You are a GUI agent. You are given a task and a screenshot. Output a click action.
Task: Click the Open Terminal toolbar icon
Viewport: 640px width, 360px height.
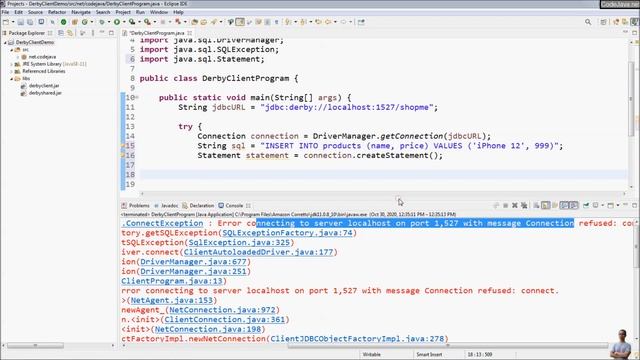pyautogui.click(x=41, y=22)
